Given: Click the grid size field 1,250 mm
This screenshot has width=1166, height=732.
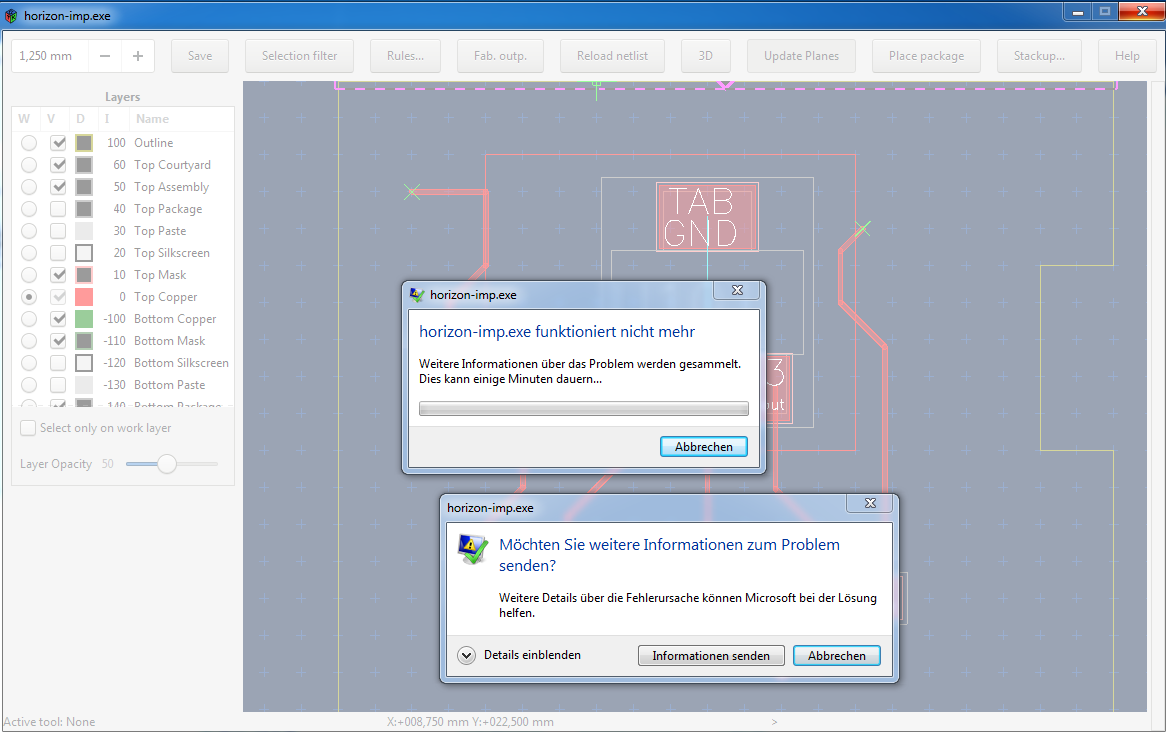Looking at the screenshot, I should (x=50, y=56).
